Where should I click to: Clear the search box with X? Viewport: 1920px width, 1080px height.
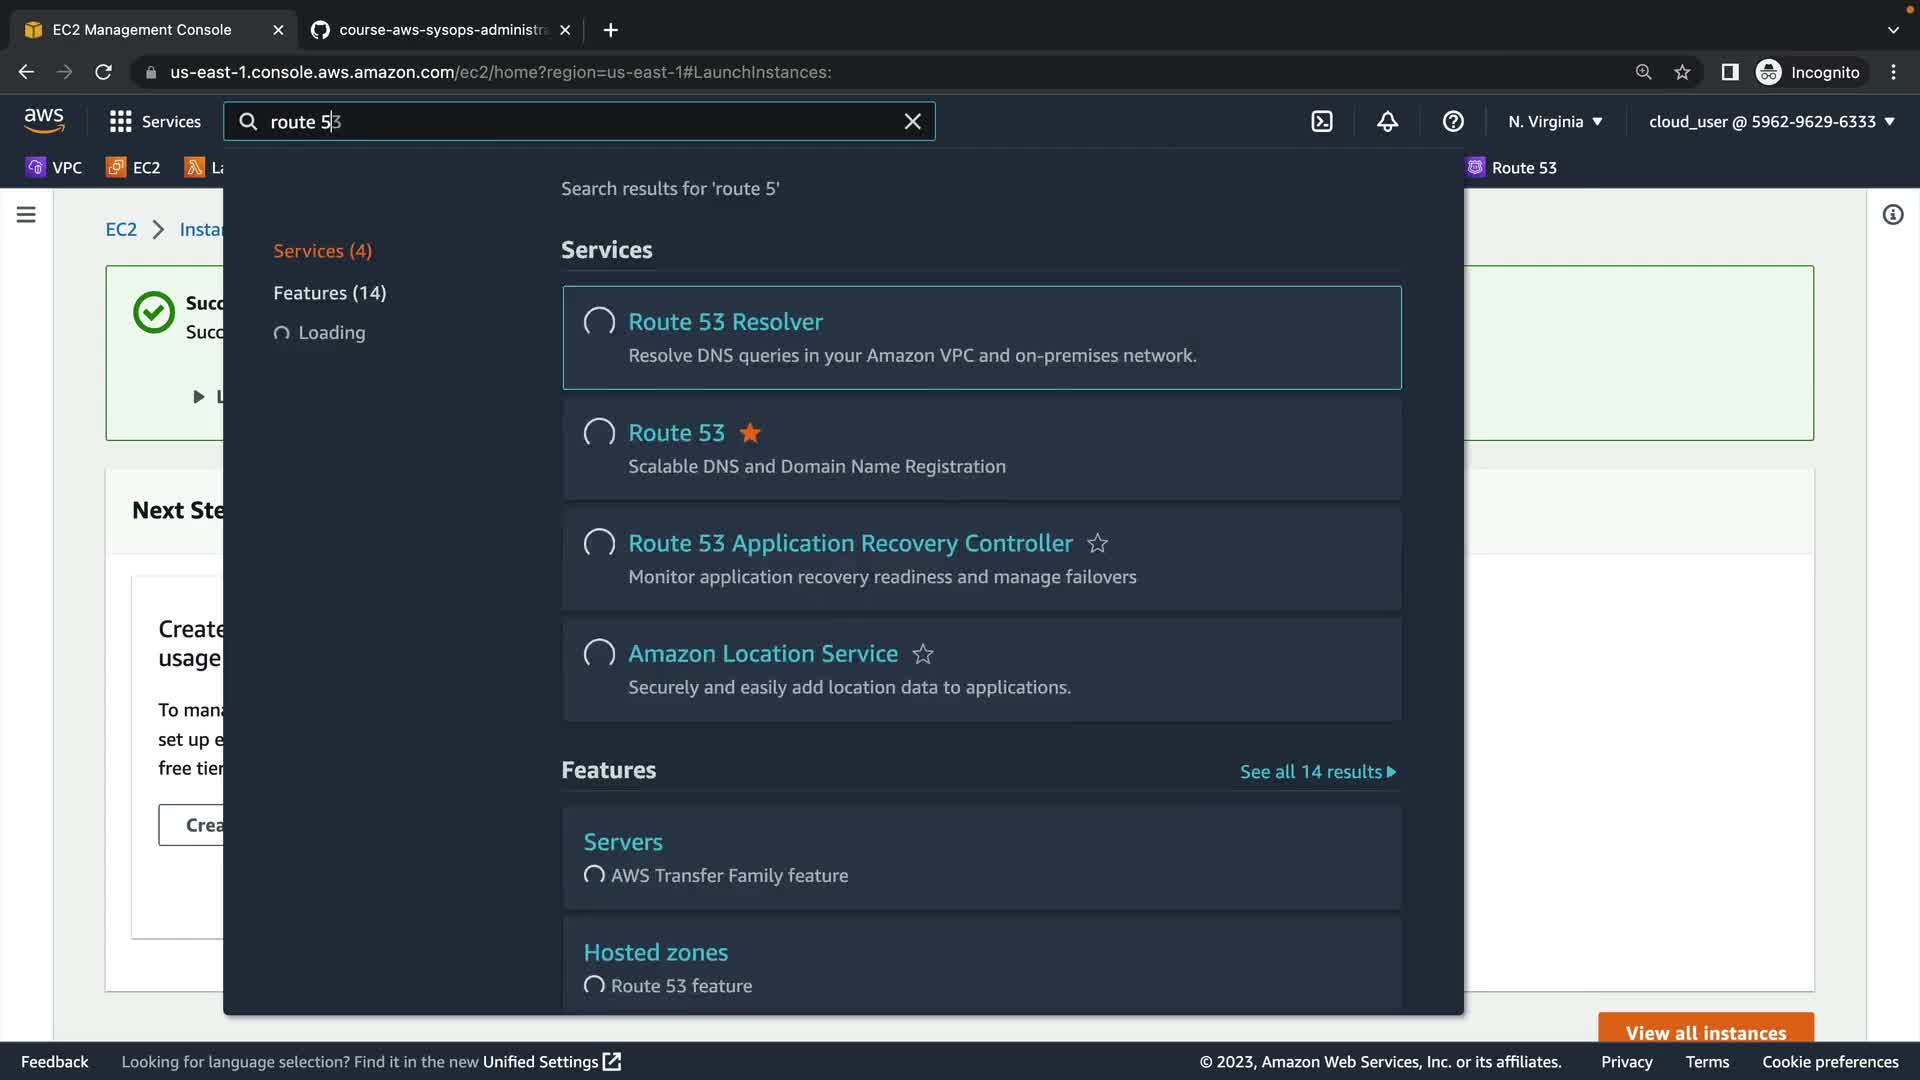[912, 121]
